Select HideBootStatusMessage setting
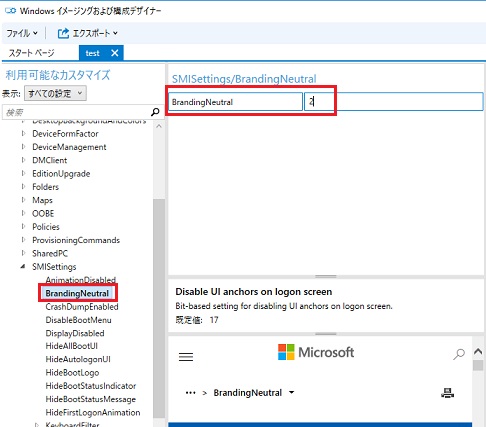 (91, 399)
